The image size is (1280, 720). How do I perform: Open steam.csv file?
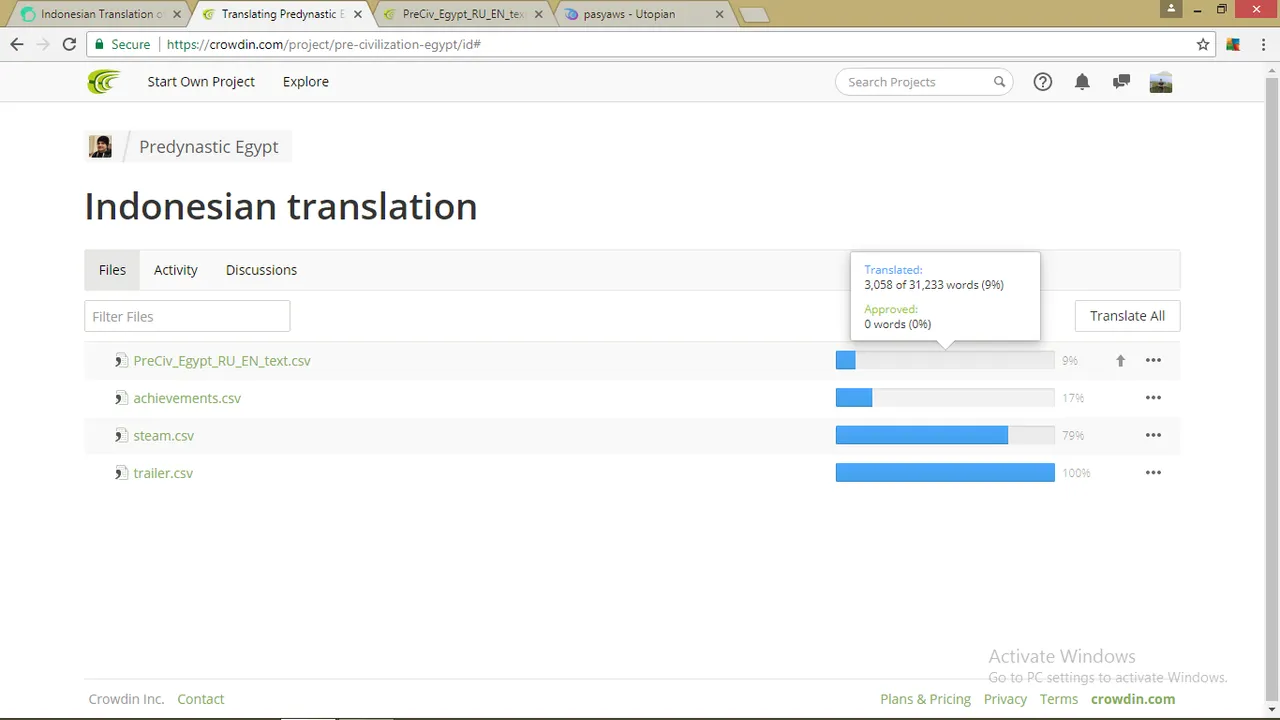[x=164, y=436]
